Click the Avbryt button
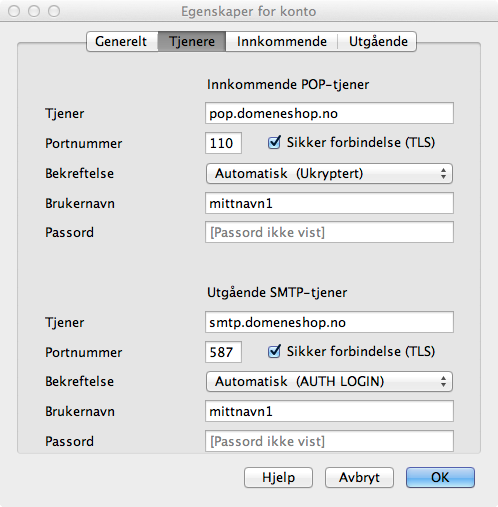The height and width of the screenshot is (507, 498). 359,478
